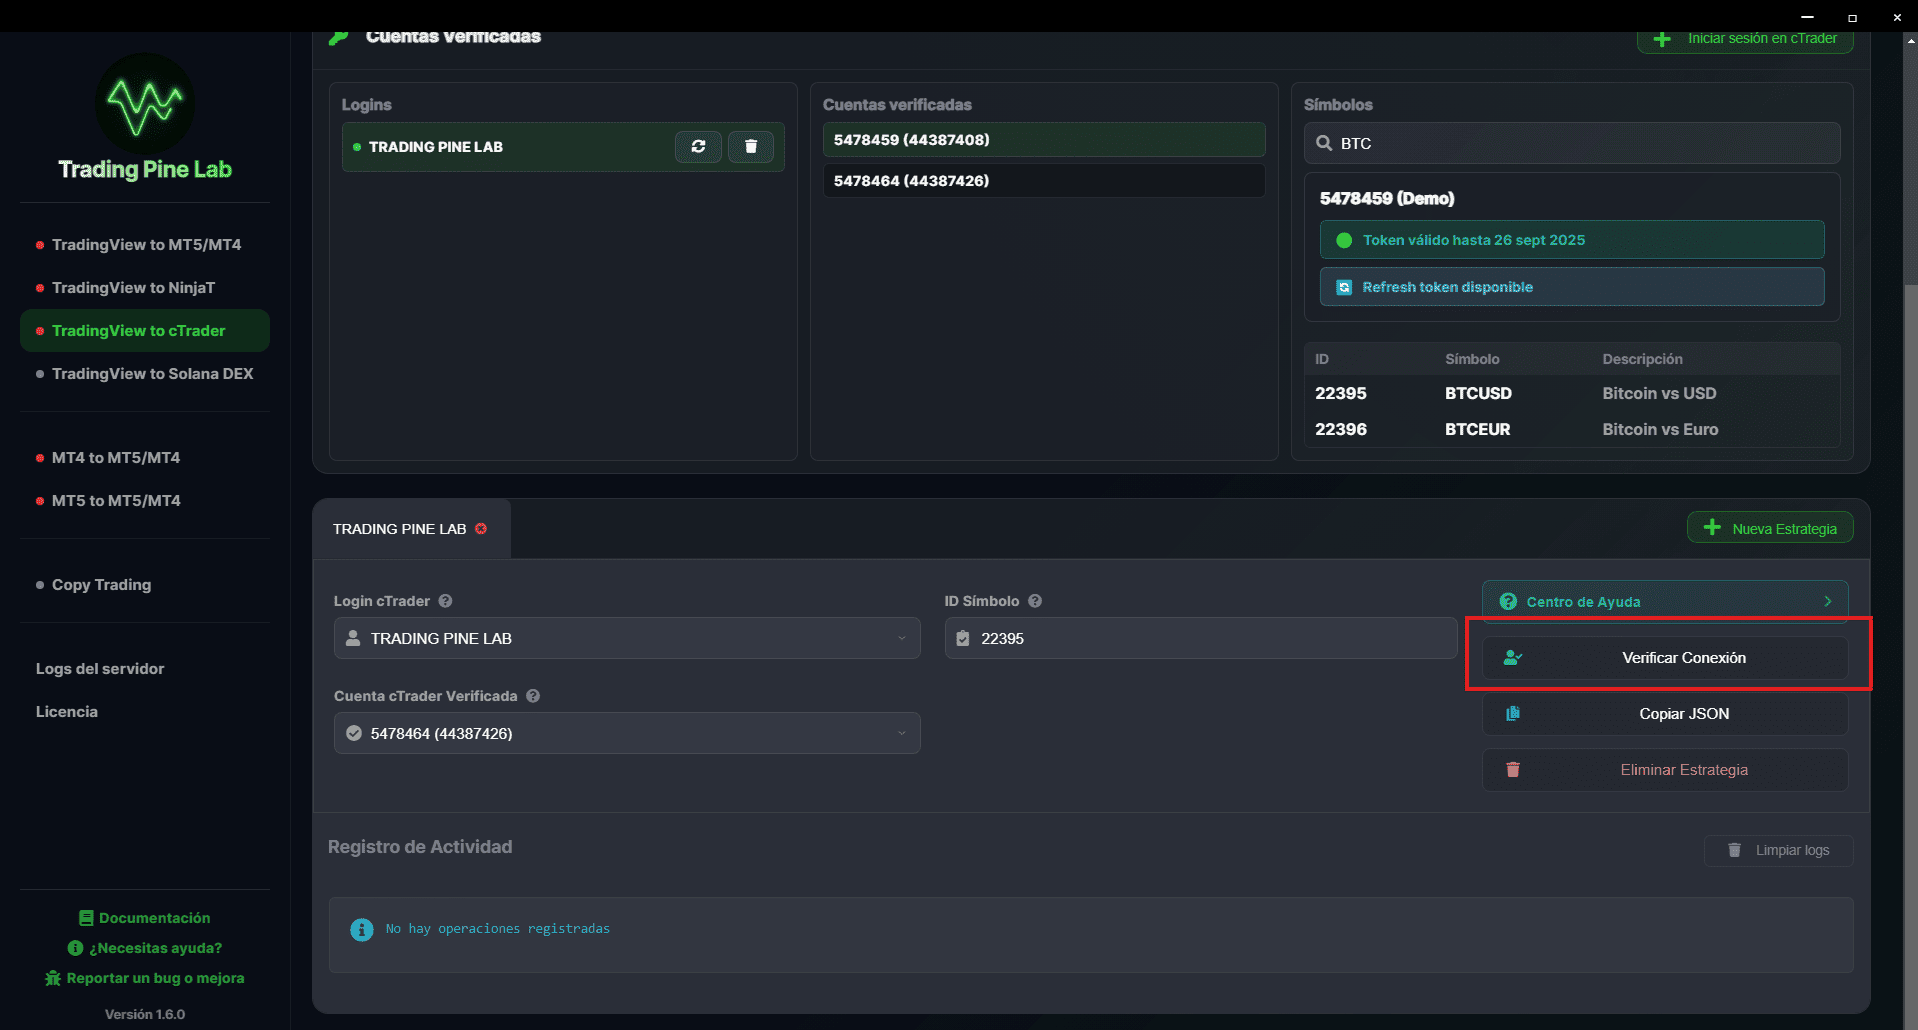Click the green token status indicator dot
The height and width of the screenshot is (1030, 1918).
click(1344, 240)
